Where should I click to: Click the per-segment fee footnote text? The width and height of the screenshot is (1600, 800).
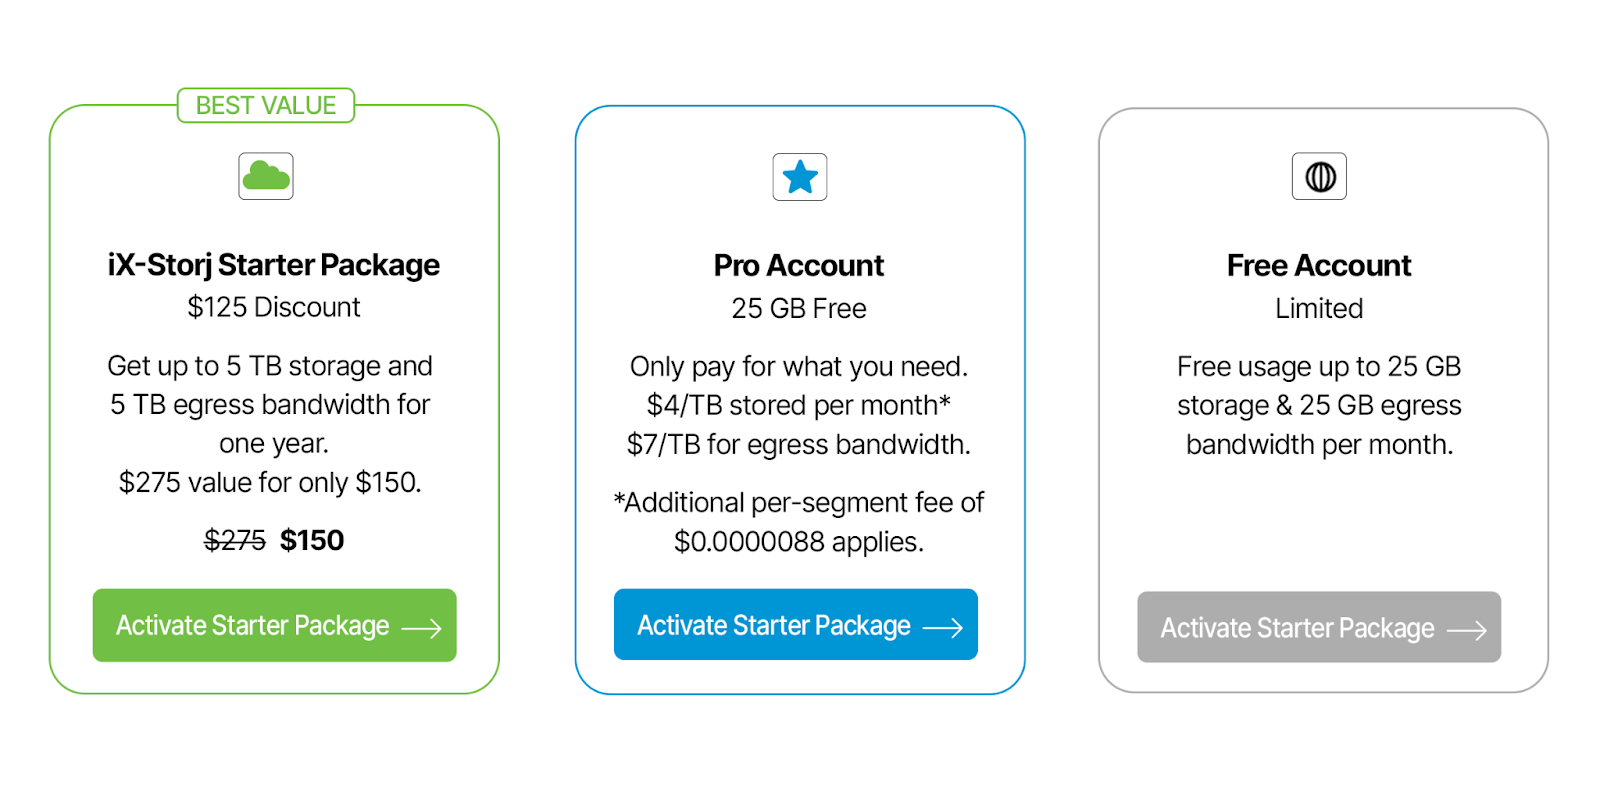point(799,522)
